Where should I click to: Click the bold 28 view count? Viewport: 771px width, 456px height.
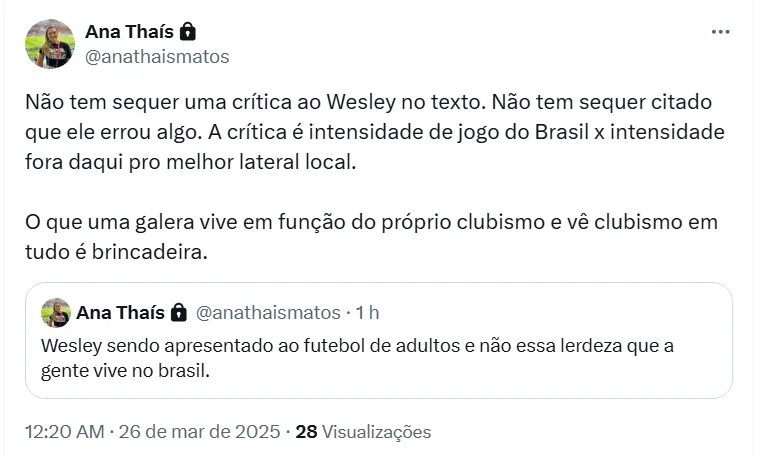click(x=307, y=432)
